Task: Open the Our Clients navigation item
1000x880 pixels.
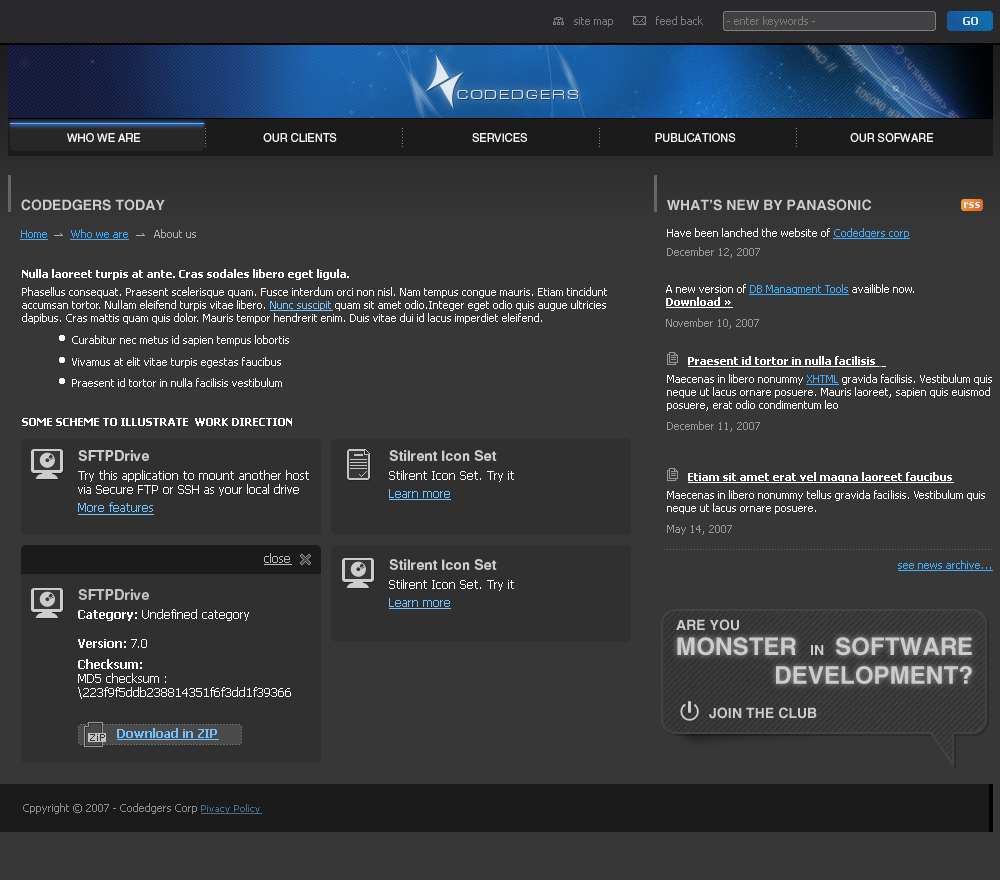Action: [300, 138]
